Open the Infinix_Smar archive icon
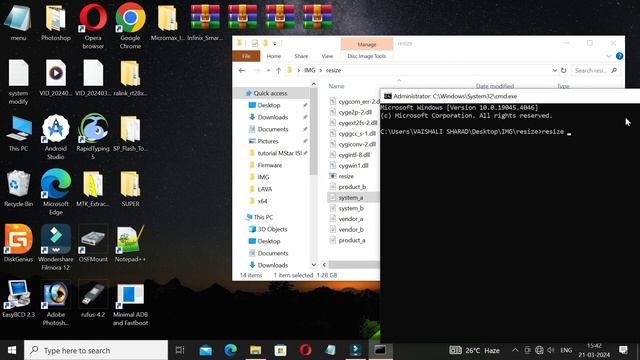 tap(205, 22)
